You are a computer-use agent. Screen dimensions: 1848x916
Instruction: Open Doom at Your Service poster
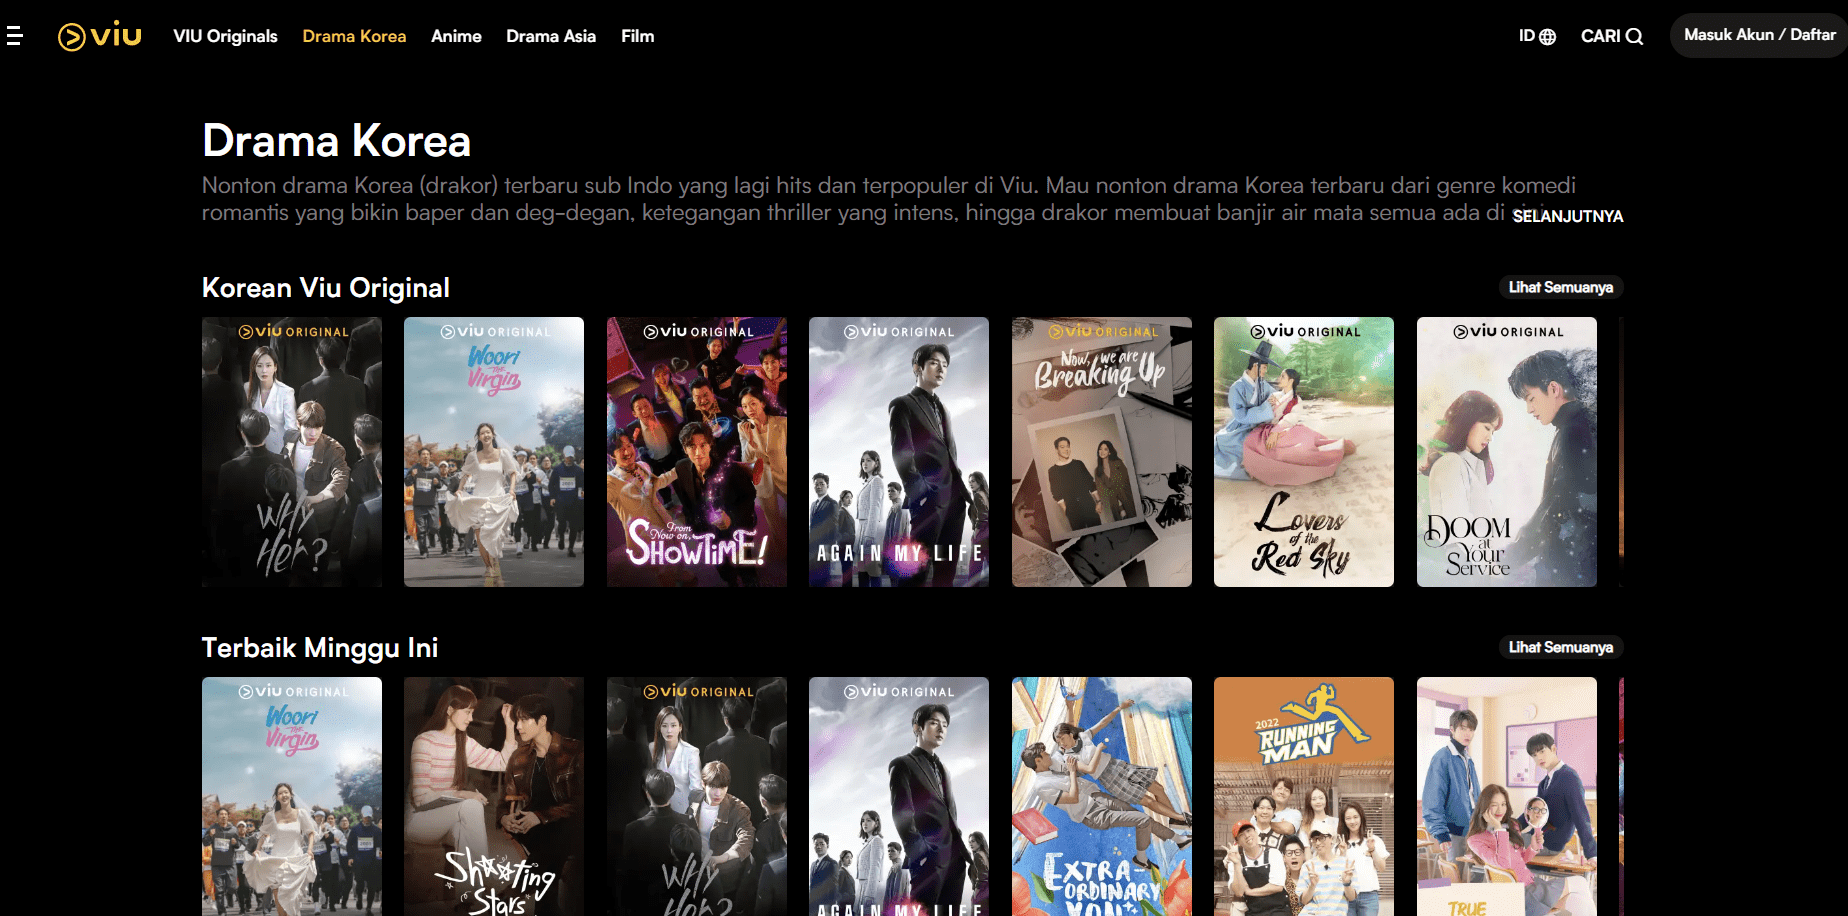click(1507, 452)
